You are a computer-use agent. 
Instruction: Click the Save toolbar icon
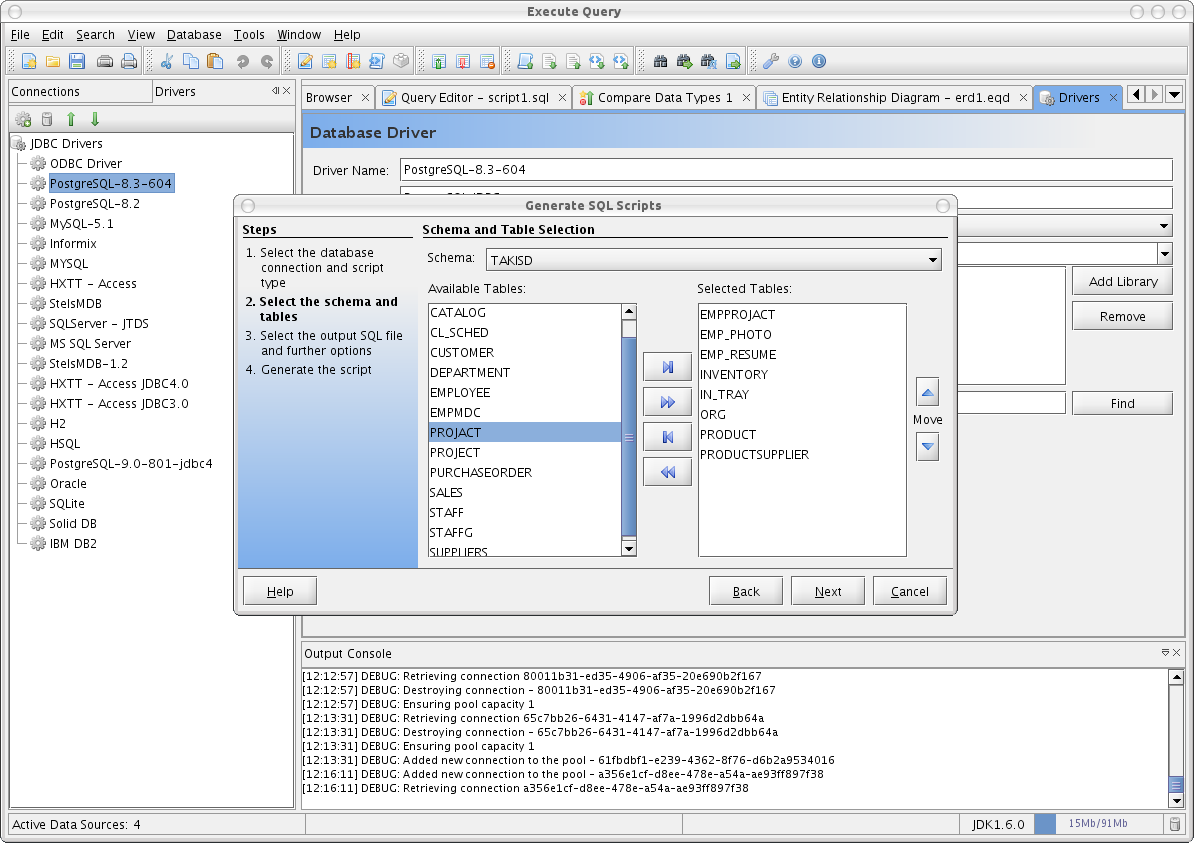pos(77,61)
